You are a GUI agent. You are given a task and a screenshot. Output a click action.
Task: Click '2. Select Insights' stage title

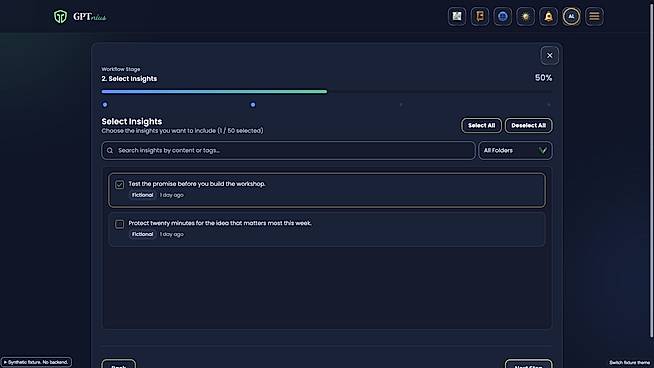(x=129, y=79)
